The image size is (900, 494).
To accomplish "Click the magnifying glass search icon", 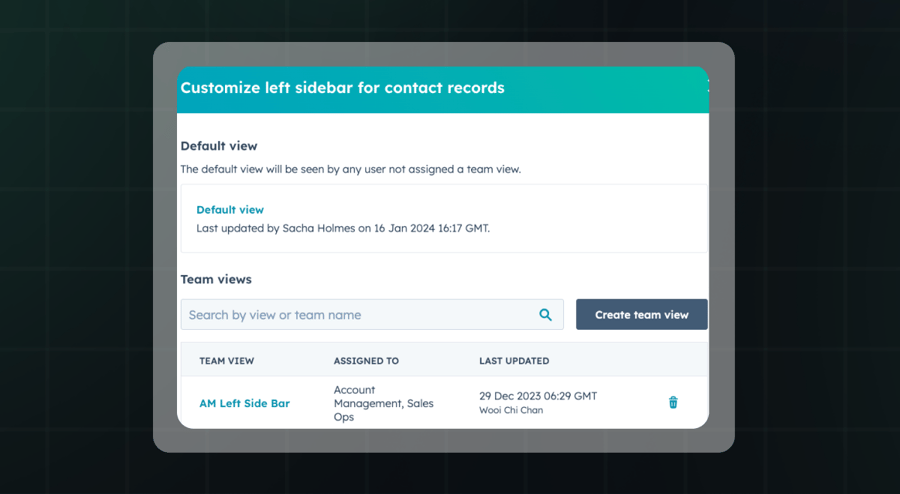I will 546,315.
